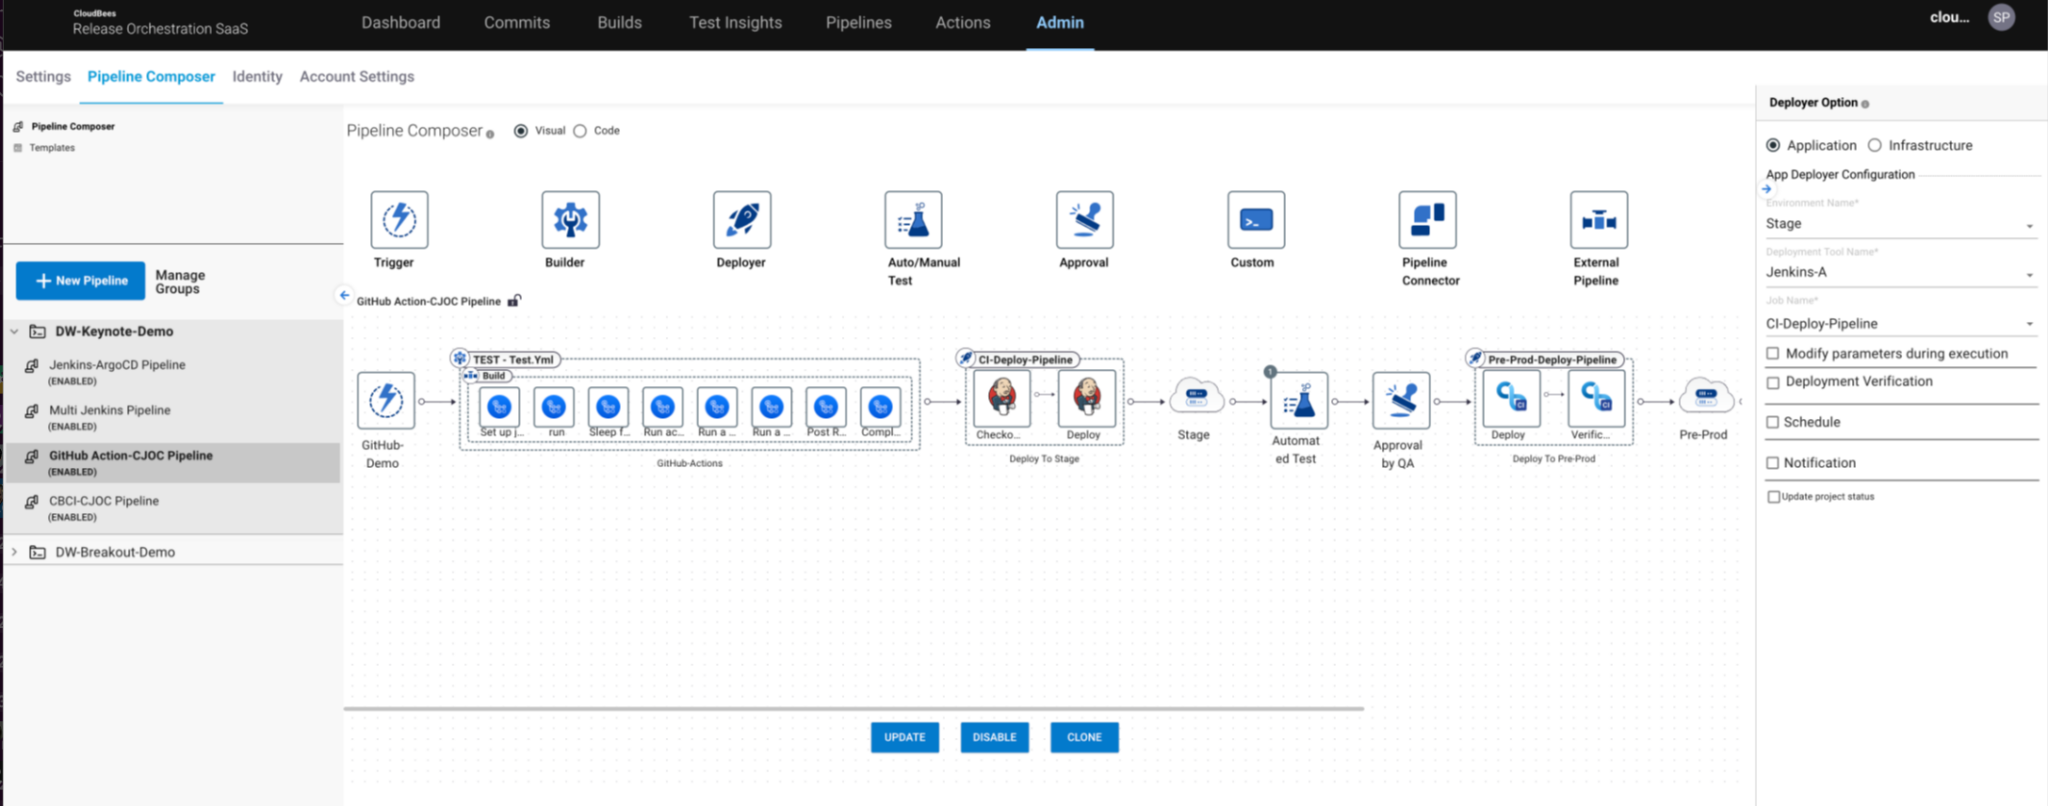The image size is (2048, 806).
Task: Click the DISABLE button
Action: click(x=995, y=737)
